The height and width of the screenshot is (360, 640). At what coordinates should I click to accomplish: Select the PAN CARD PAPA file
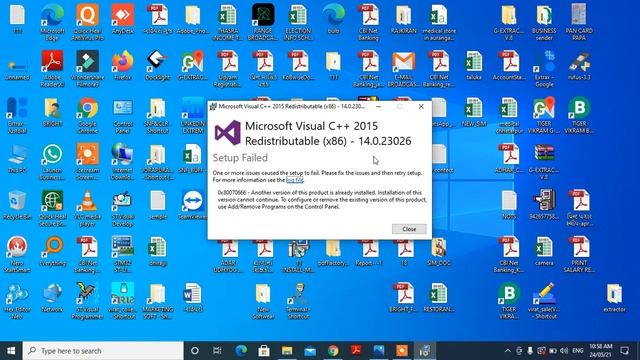[x=579, y=22]
